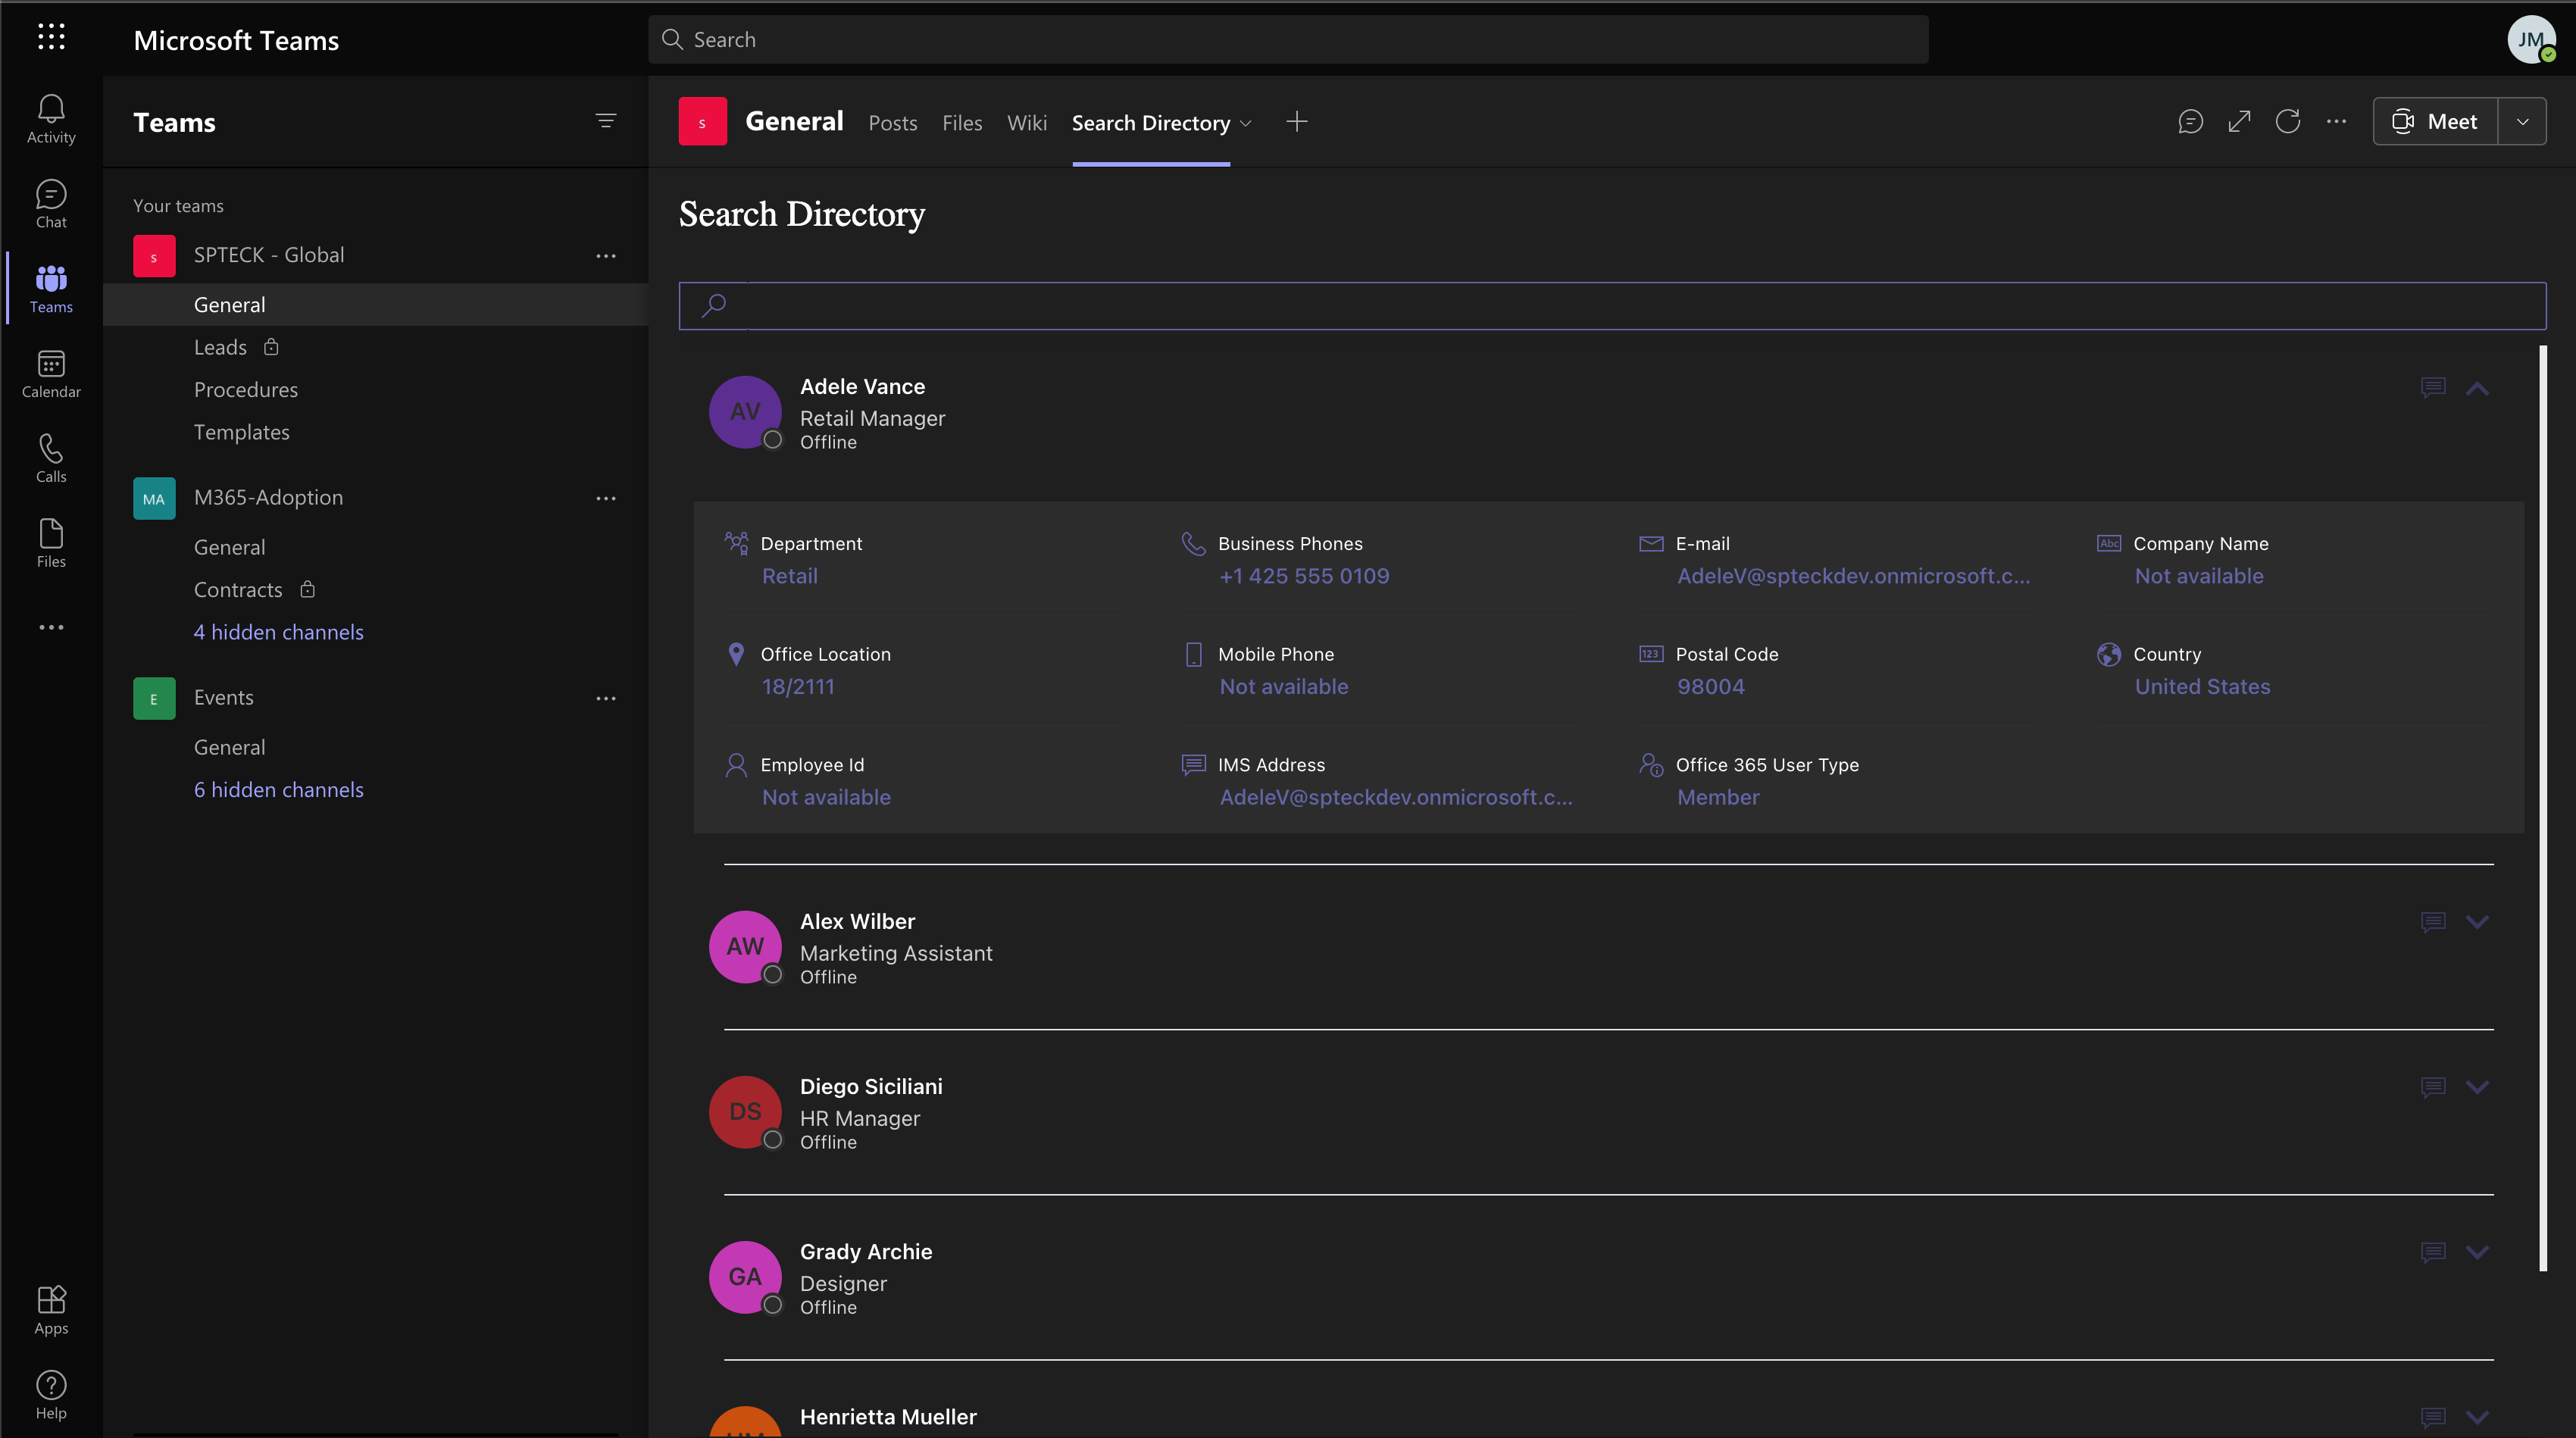The height and width of the screenshot is (1438, 2576).
Task: Add a new tab with plus icon
Action: pyautogui.click(x=1296, y=121)
